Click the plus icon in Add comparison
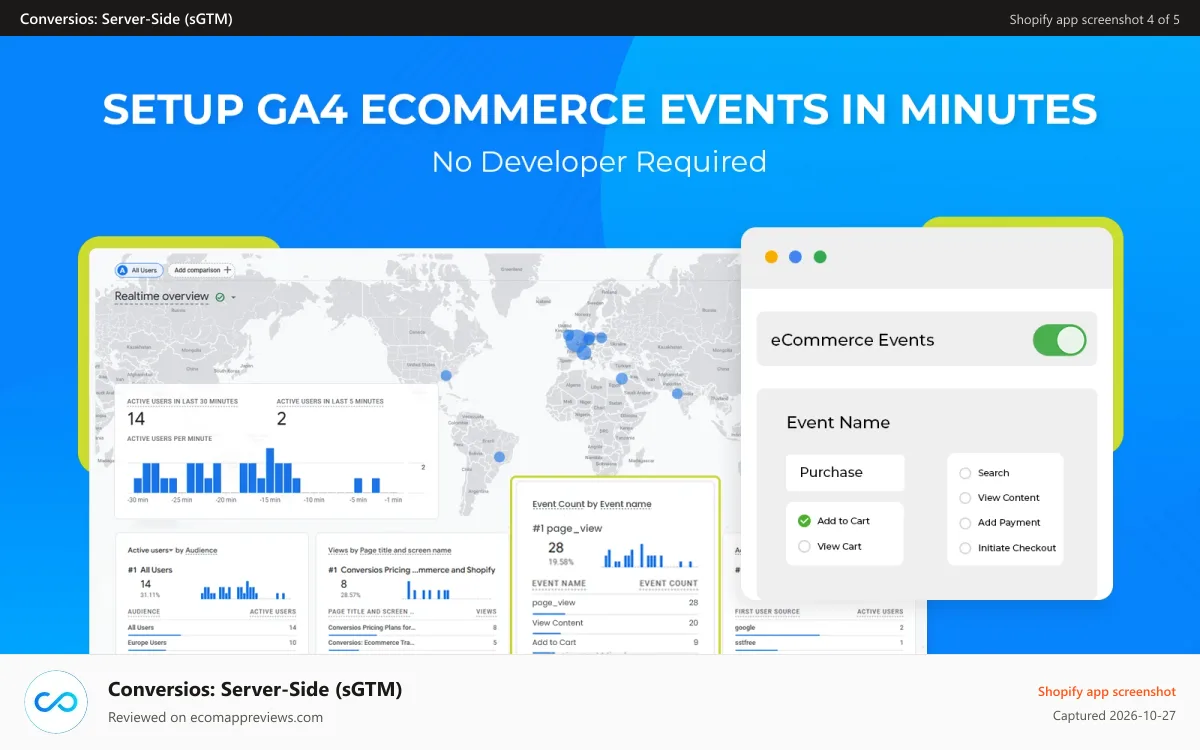This screenshot has width=1200, height=750. pyautogui.click(x=227, y=270)
